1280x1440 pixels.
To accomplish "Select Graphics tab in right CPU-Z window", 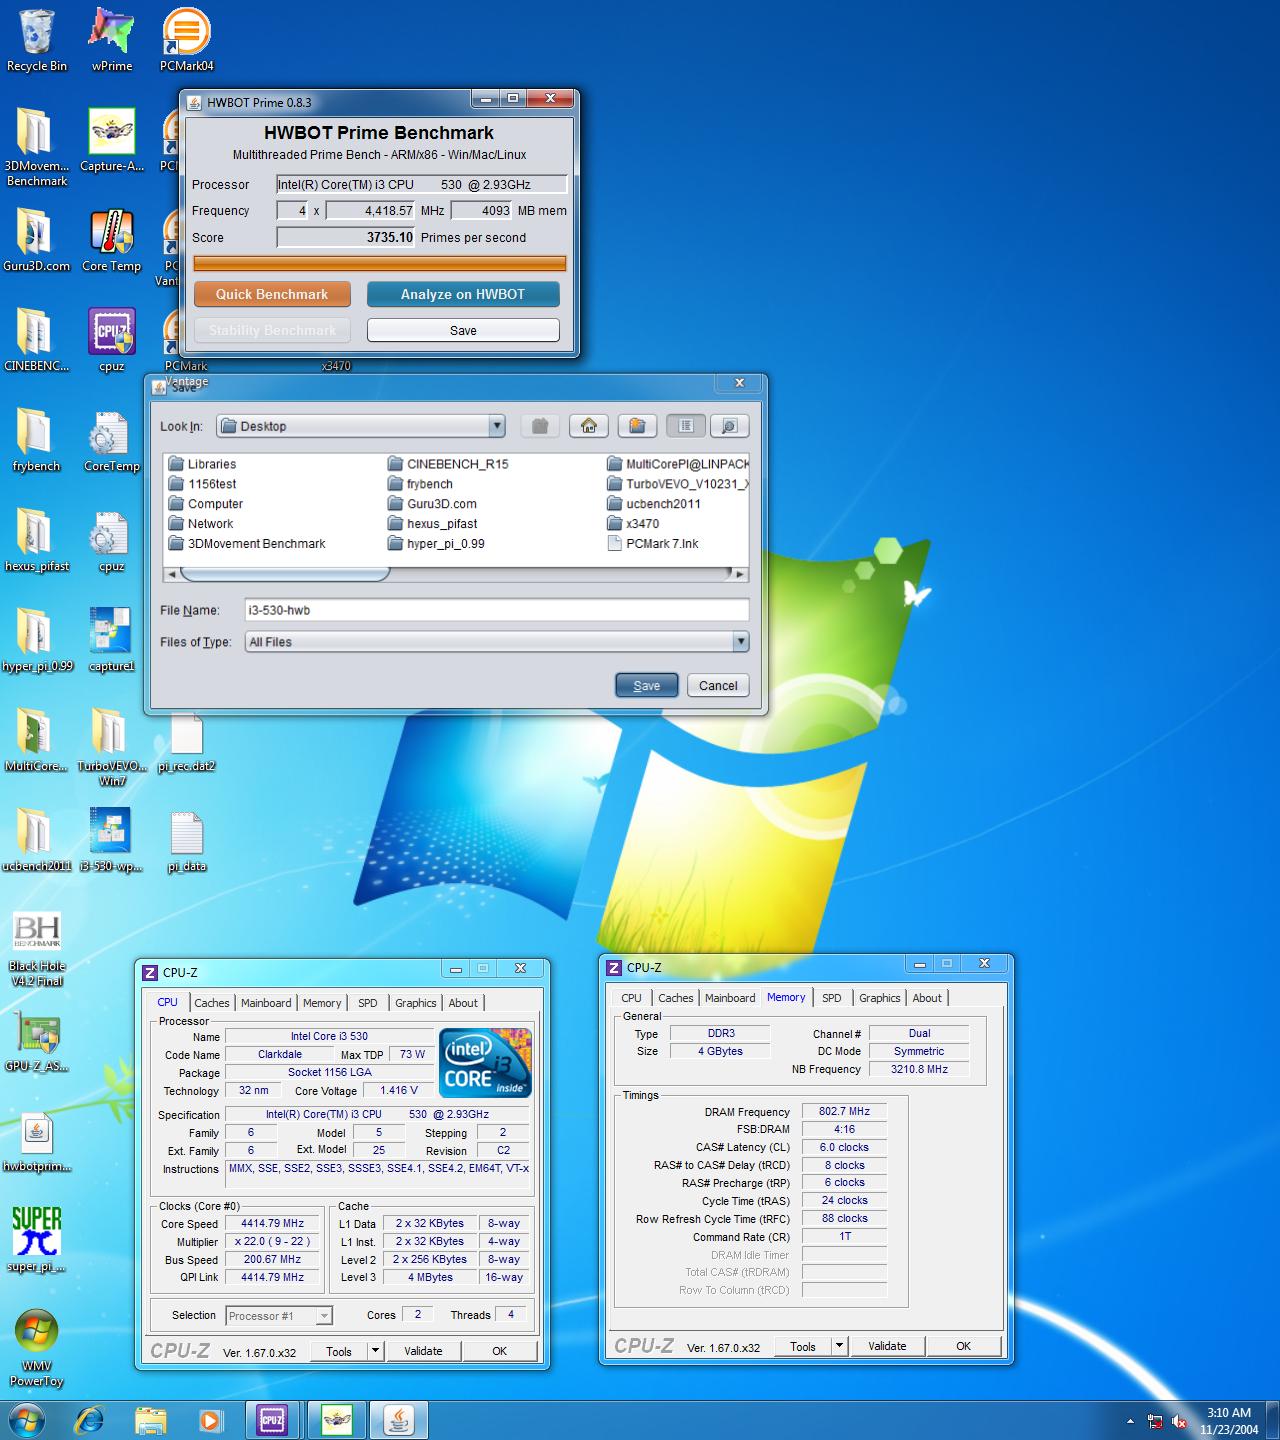I will click(x=880, y=998).
